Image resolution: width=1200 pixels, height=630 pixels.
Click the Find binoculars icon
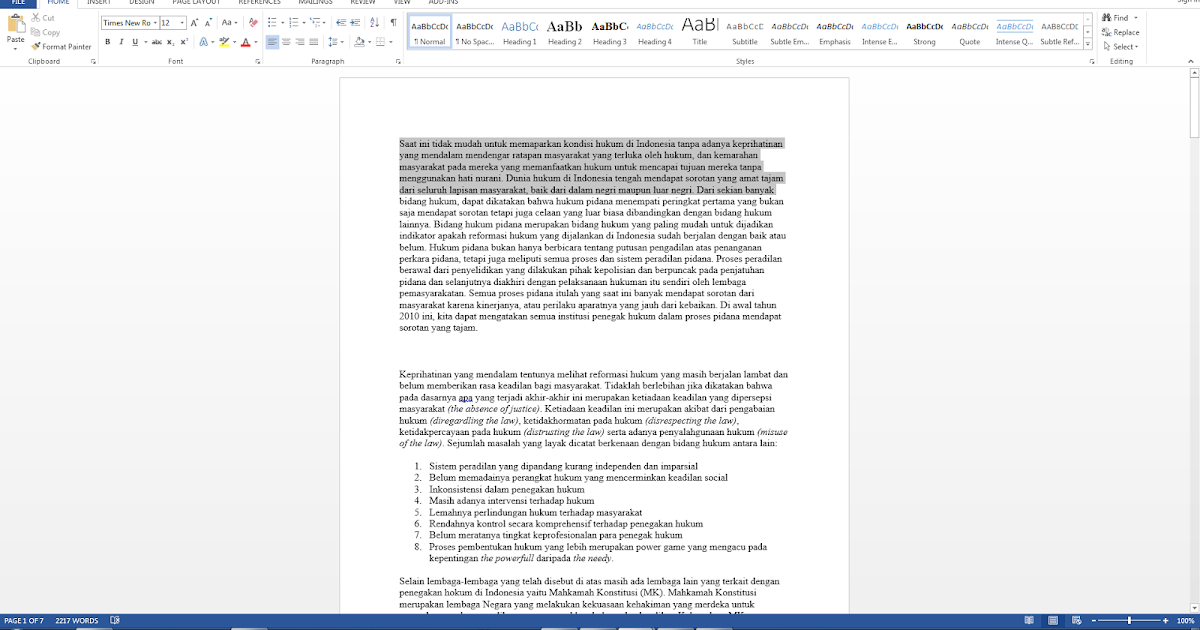[x=1107, y=18]
